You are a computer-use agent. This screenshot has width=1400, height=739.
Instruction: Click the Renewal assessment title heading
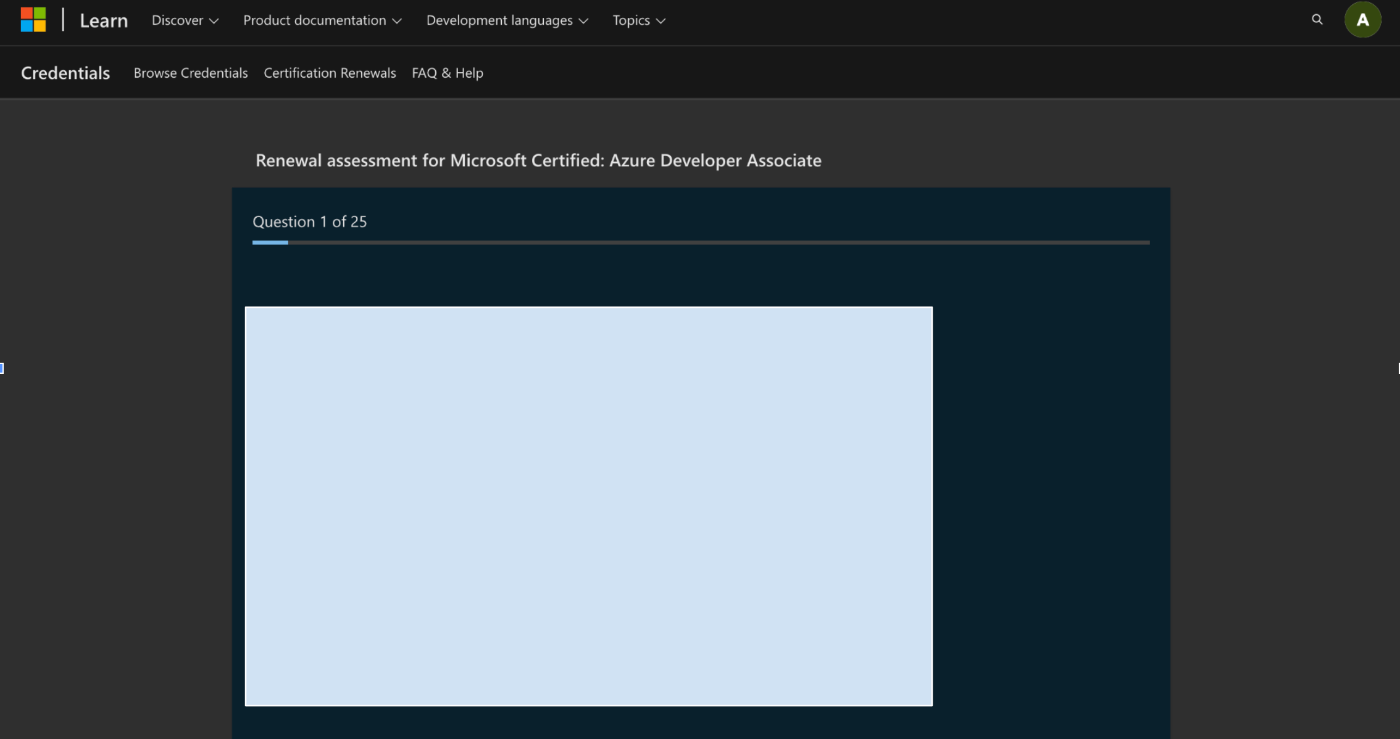pyautogui.click(x=538, y=160)
